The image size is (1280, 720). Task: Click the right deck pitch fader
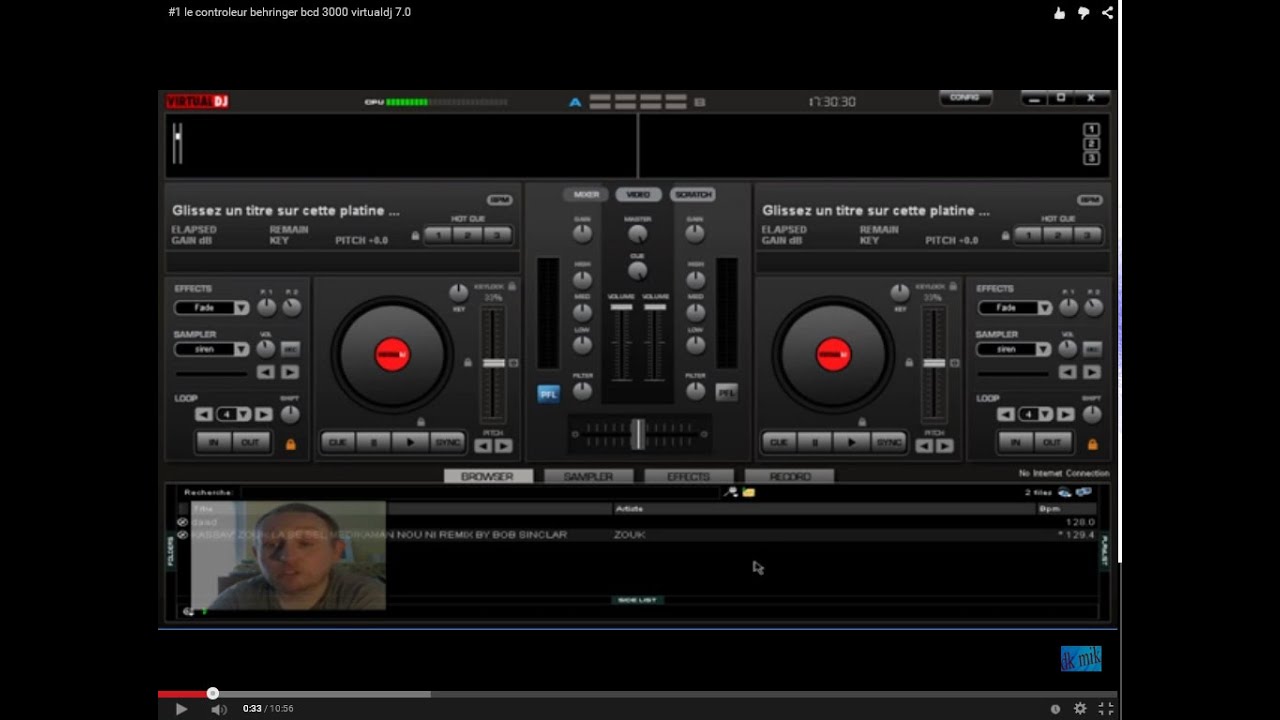tap(934, 363)
